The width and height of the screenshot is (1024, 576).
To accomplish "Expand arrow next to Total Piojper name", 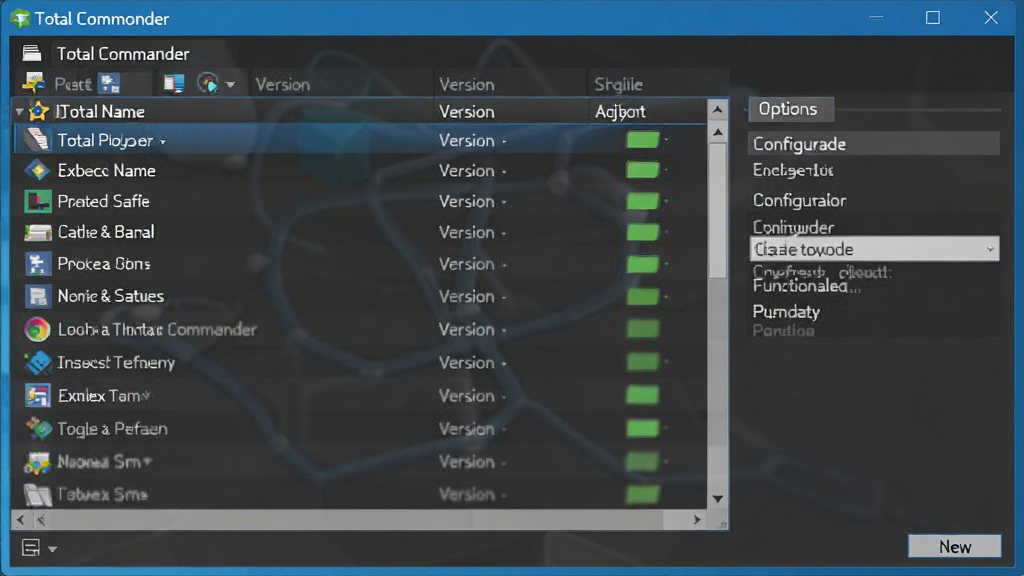I will [163, 142].
